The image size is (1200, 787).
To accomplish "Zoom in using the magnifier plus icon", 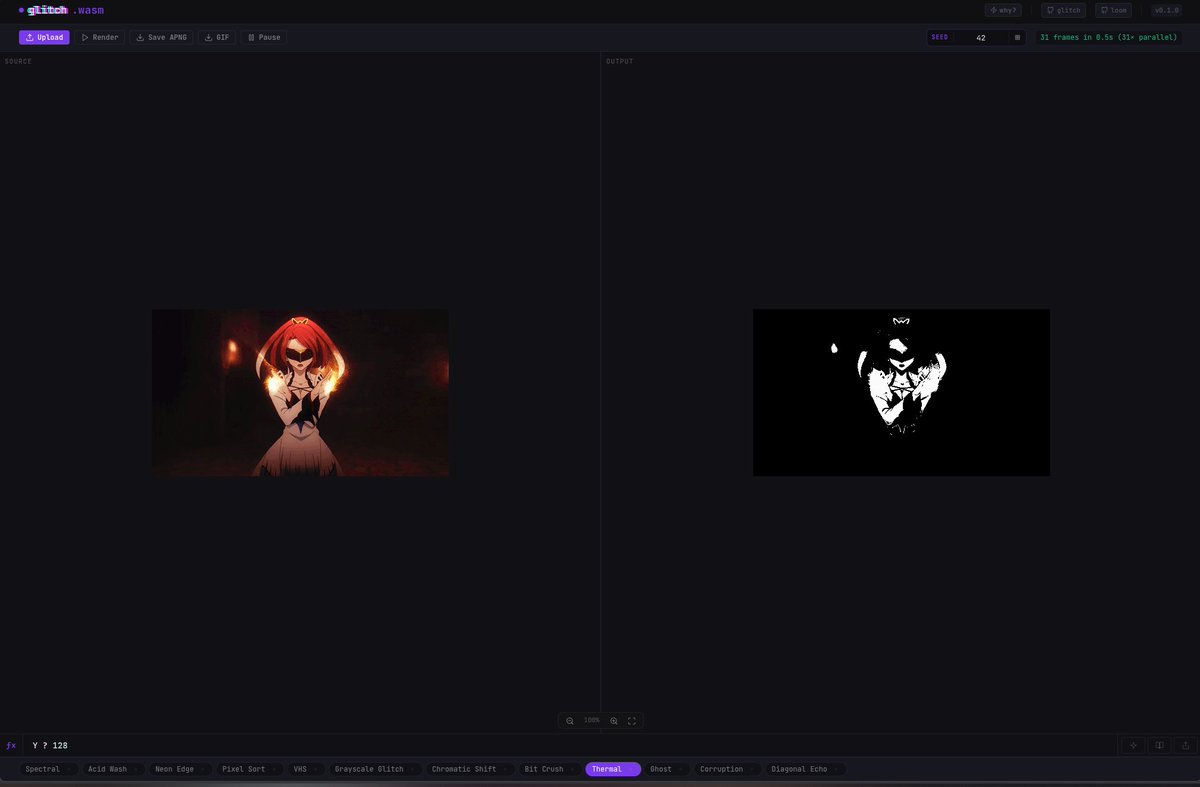I will [x=614, y=720].
